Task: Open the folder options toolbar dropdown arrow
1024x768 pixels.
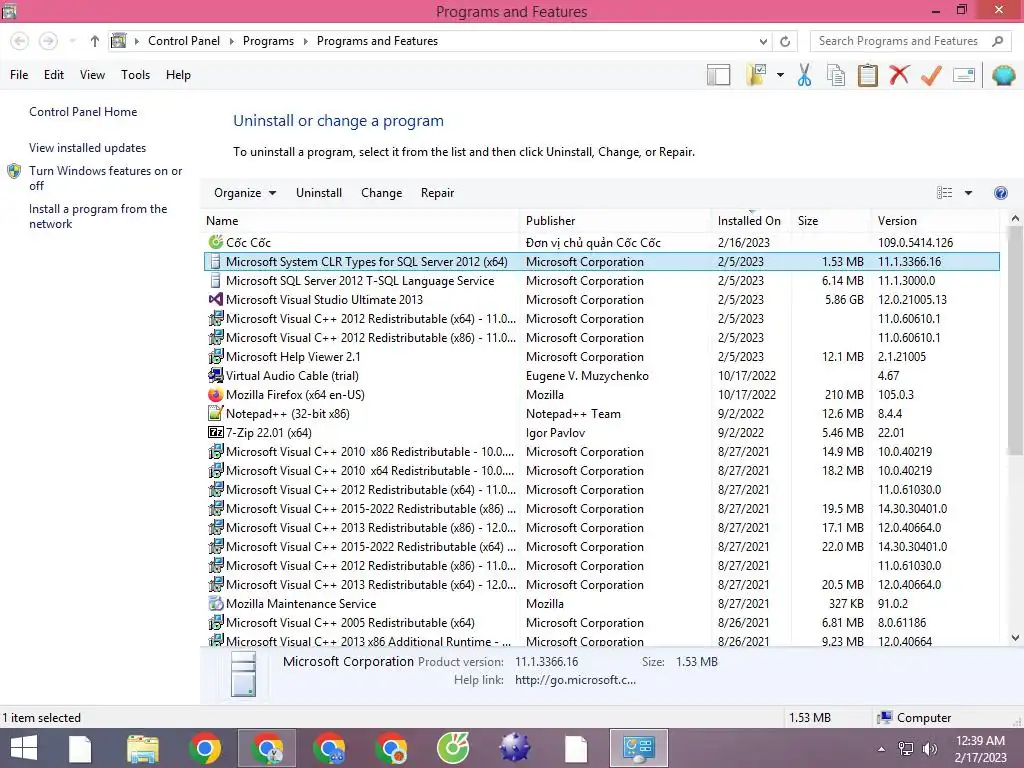Action: (x=780, y=75)
